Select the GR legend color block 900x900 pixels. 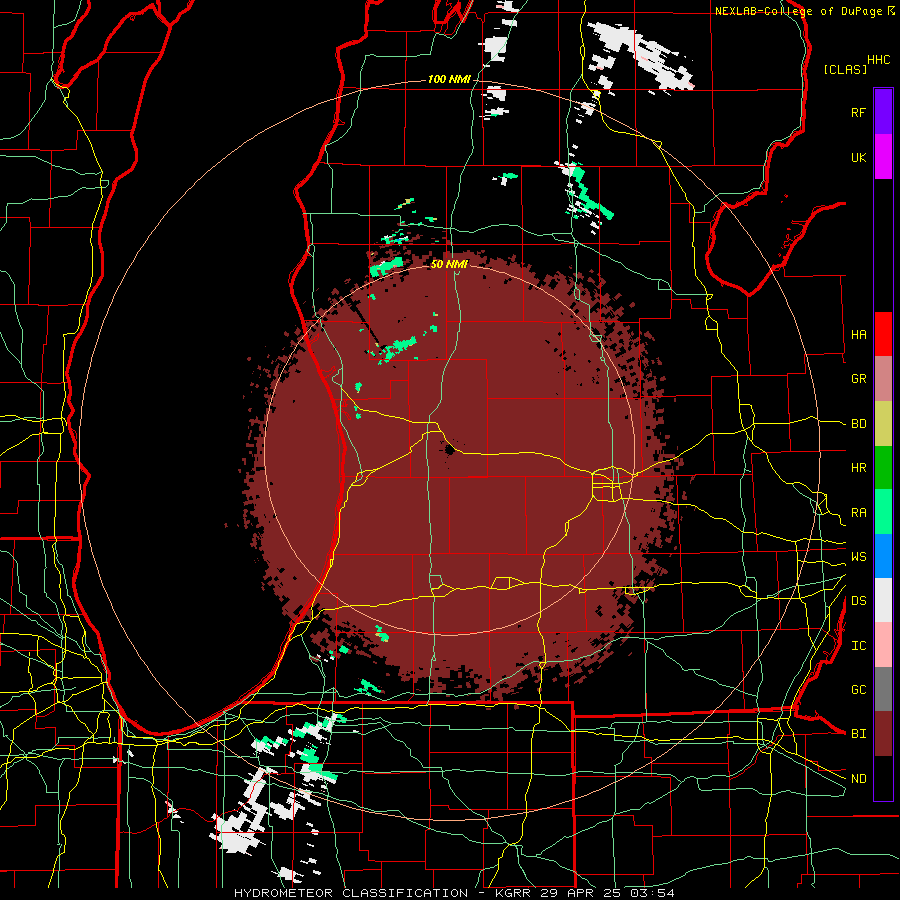point(883,379)
